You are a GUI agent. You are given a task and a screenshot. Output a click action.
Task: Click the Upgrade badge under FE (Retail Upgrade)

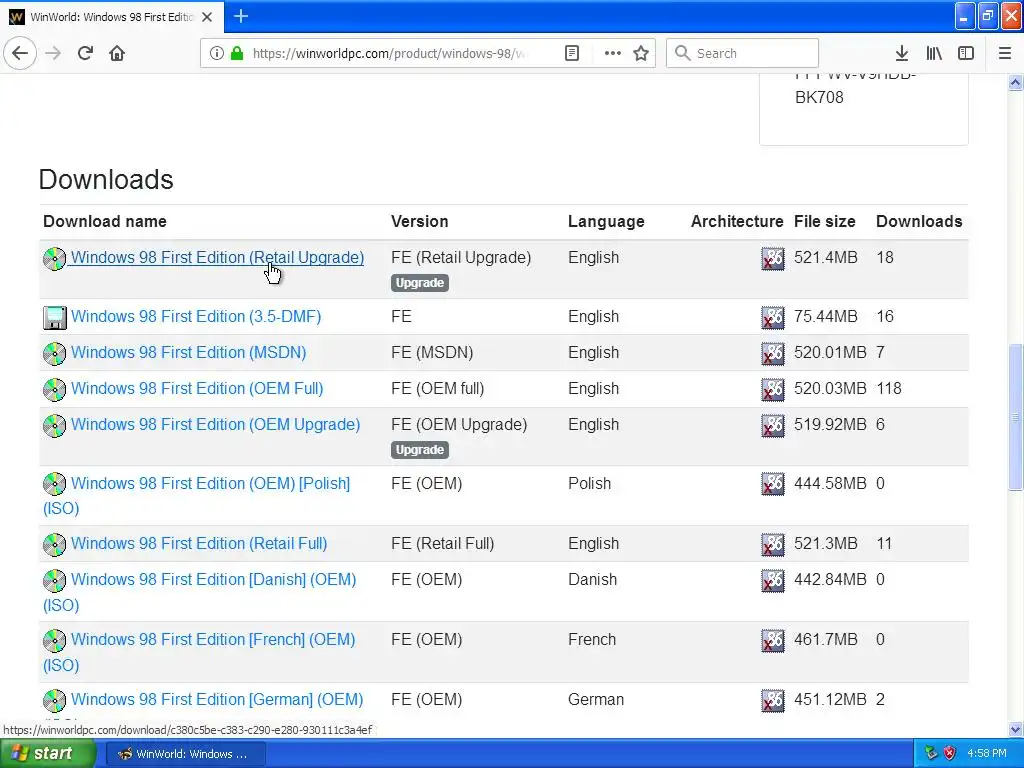coord(419,283)
